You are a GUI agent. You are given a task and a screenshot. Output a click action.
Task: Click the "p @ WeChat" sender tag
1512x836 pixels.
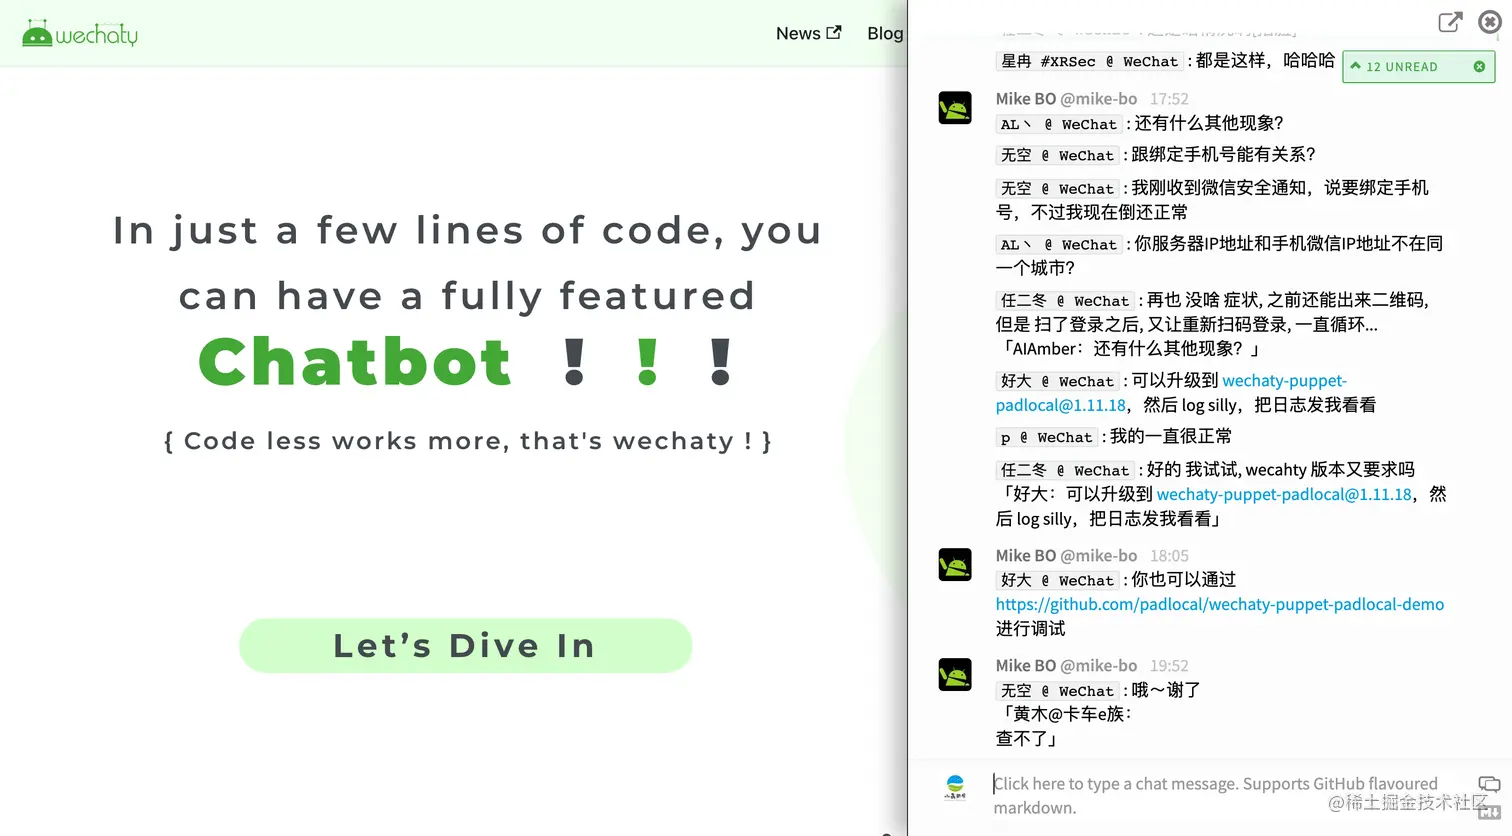[1047, 437]
